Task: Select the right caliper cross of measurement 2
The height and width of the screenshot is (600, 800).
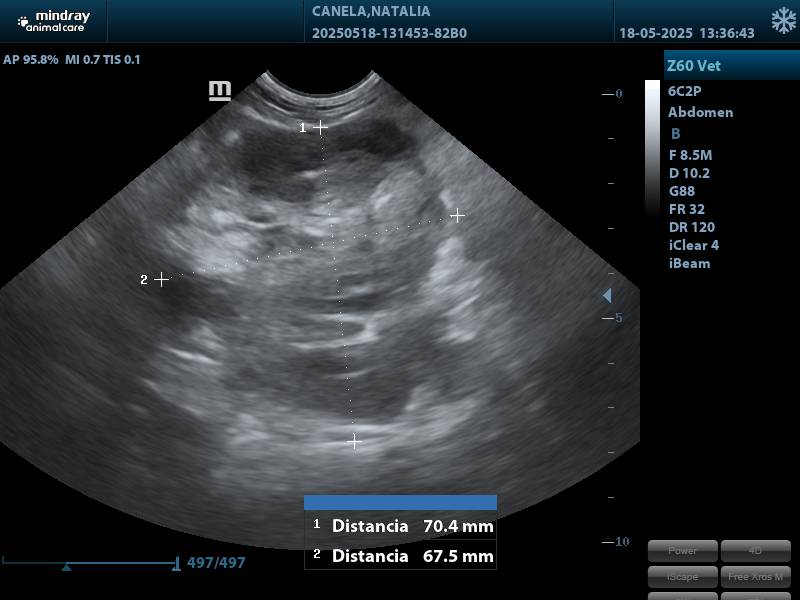Action: (x=457, y=215)
